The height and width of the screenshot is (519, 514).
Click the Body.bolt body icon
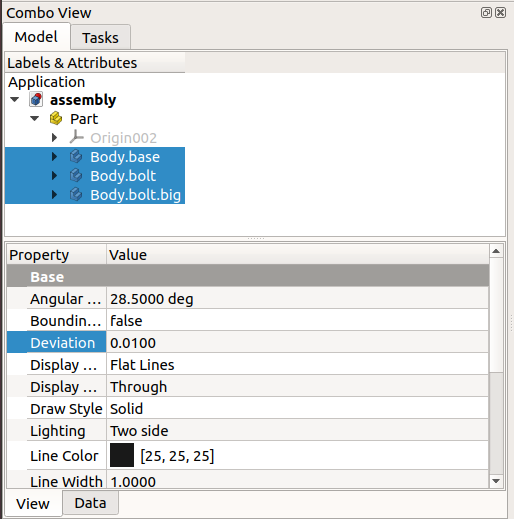coord(76,175)
